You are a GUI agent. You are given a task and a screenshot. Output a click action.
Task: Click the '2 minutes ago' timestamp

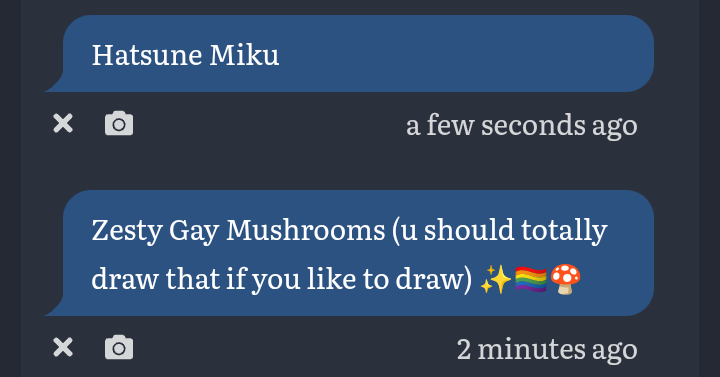[547, 349]
